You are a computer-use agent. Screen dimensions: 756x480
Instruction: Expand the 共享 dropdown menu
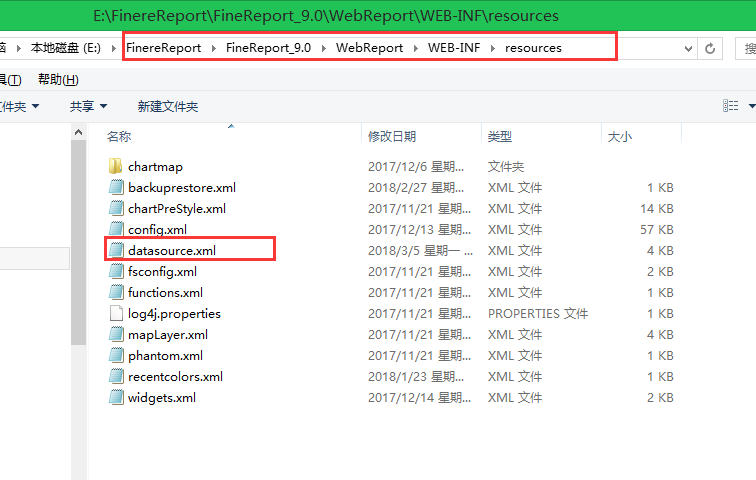point(104,106)
